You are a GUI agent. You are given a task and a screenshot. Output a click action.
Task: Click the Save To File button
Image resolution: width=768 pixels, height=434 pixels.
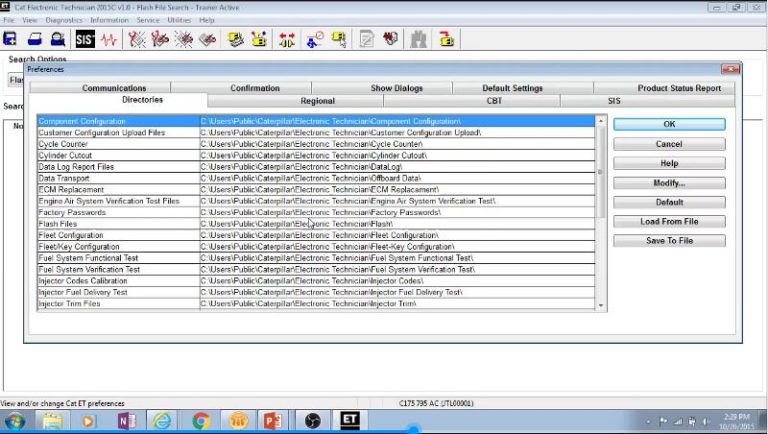[669, 240]
